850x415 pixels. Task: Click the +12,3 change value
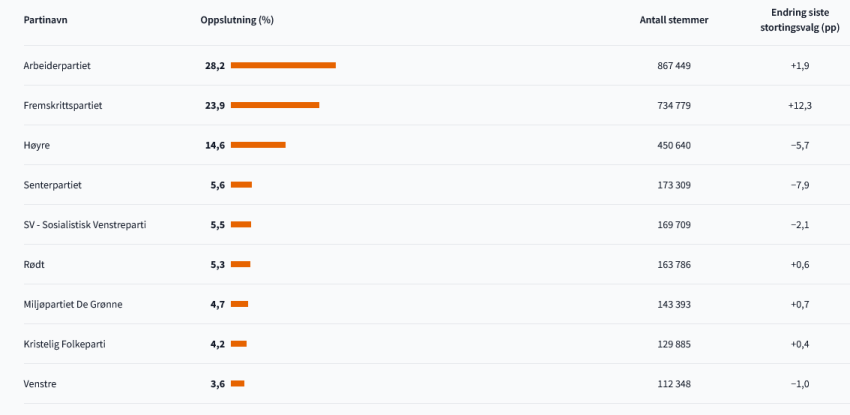tap(799, 105)
